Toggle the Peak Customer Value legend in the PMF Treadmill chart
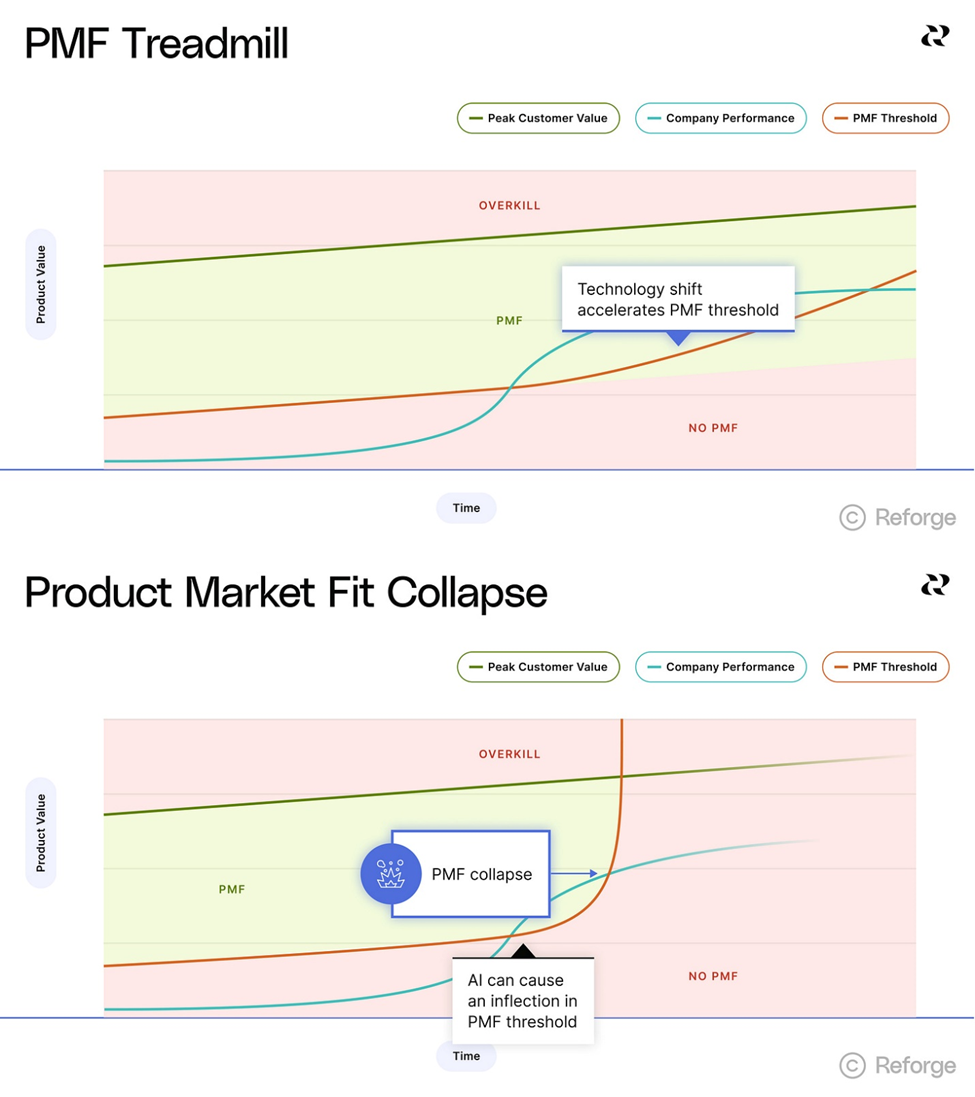Viewport: 975px width, 1097px height. click(538, 118)
